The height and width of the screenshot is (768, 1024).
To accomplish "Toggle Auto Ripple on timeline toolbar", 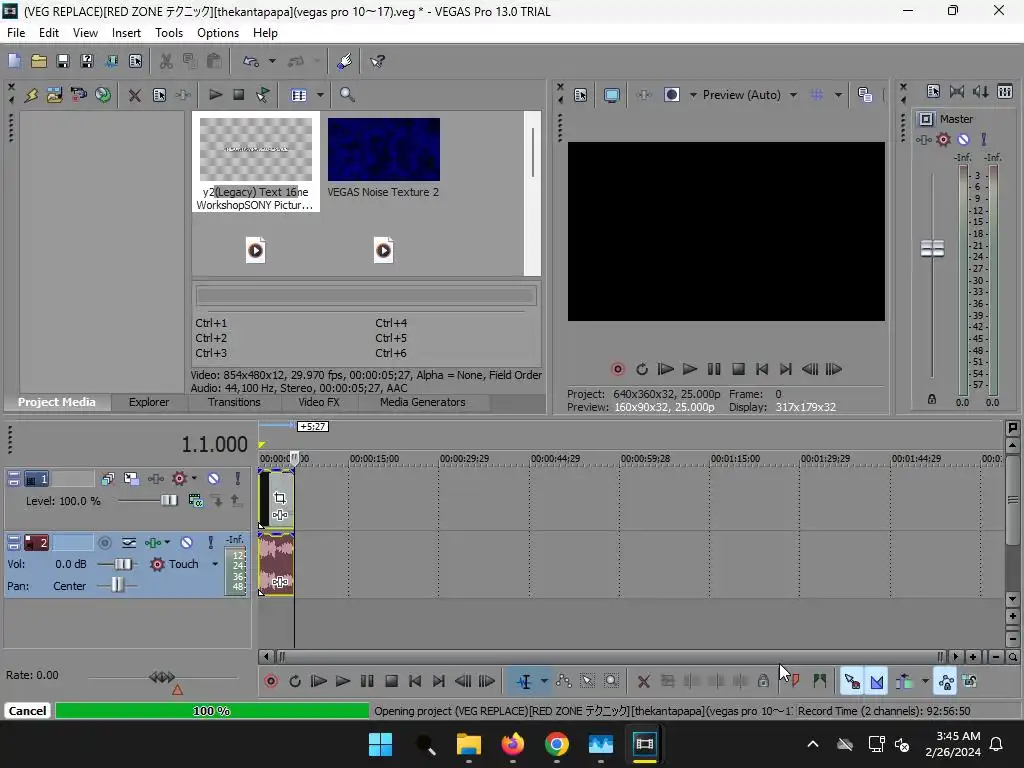I will (x=904, y=681).
